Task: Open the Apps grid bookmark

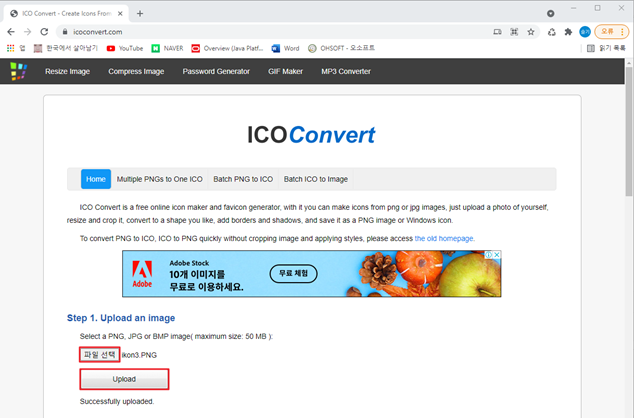Action: coord(16,48)
